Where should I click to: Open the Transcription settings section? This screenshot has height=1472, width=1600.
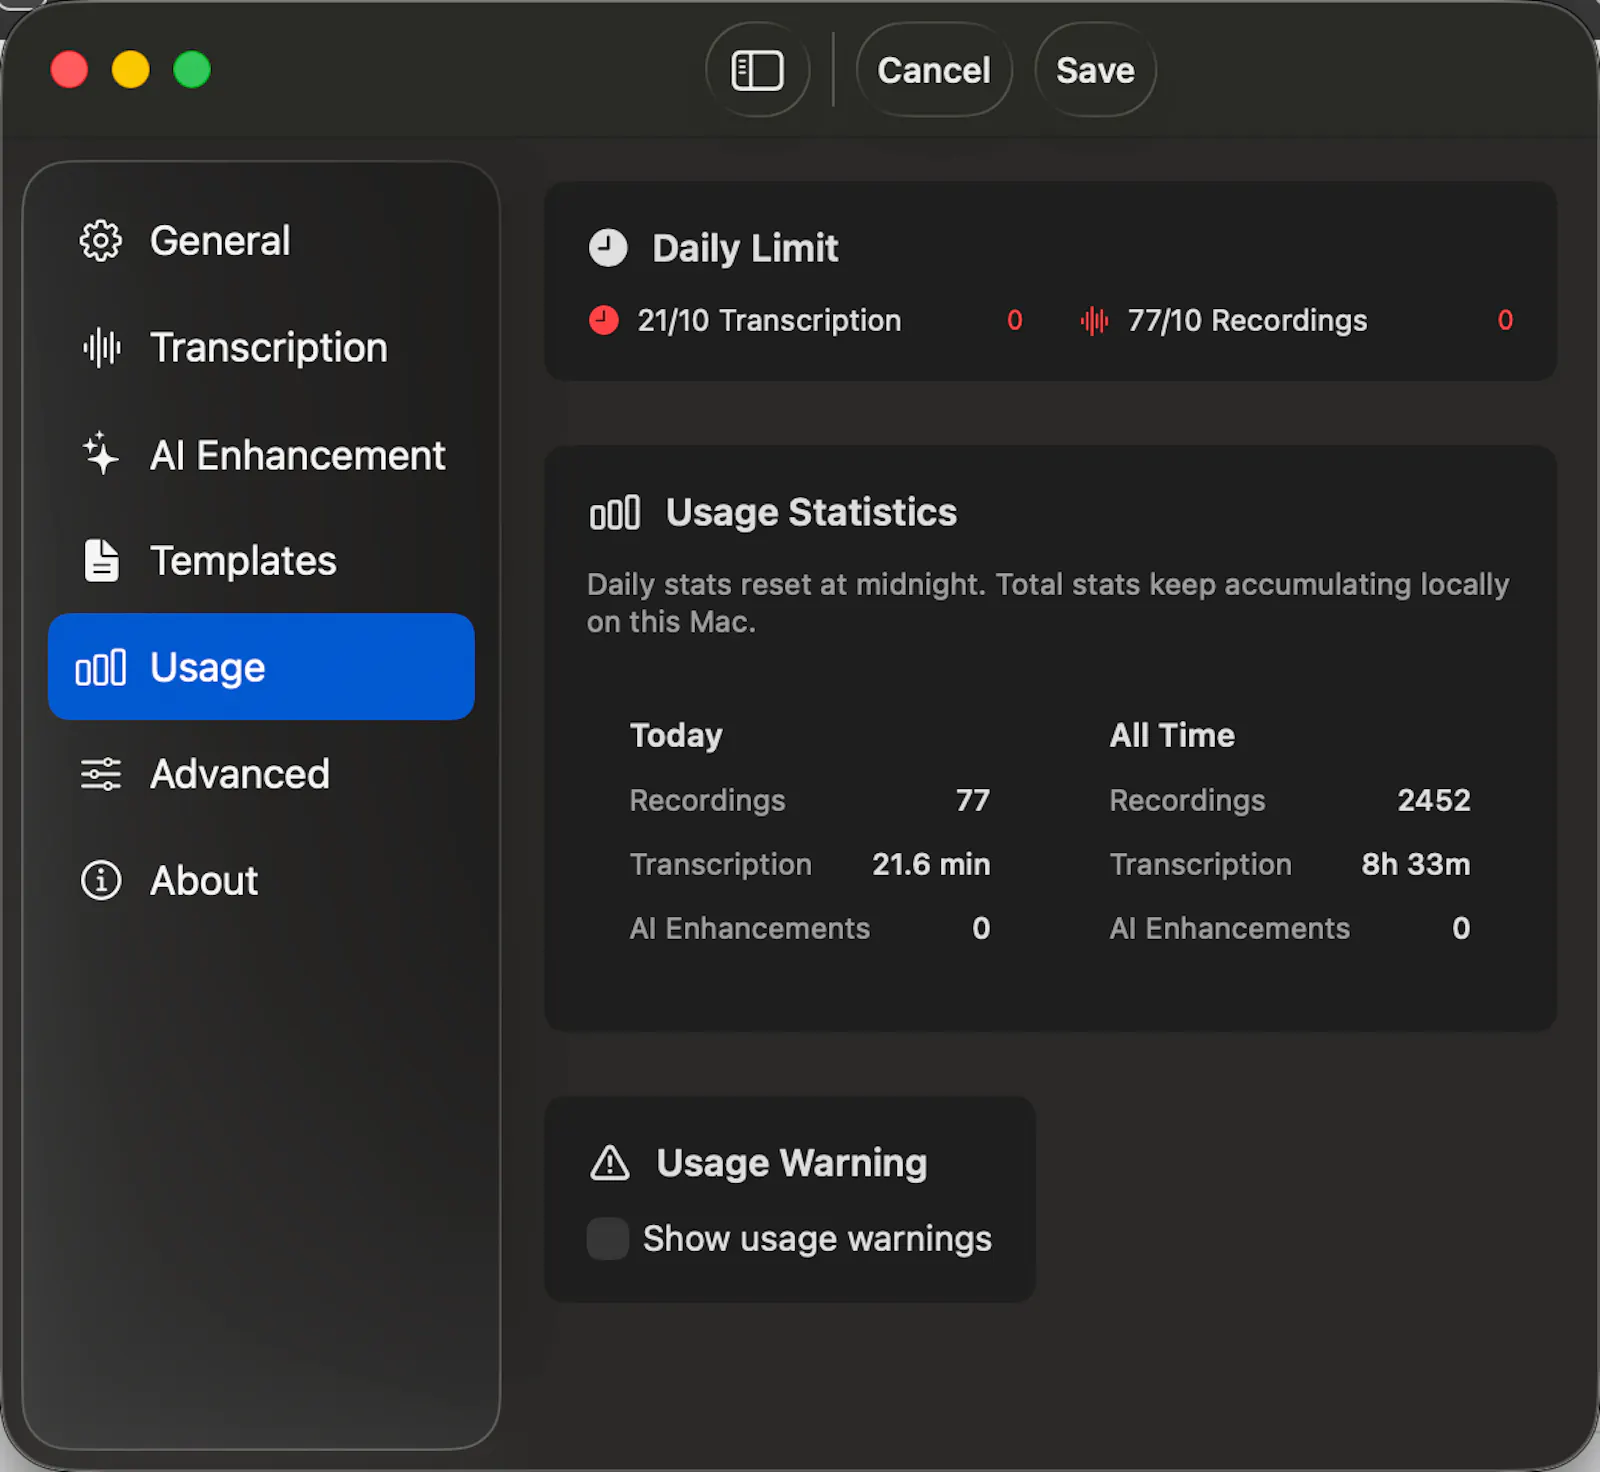(x=261, y=348)
